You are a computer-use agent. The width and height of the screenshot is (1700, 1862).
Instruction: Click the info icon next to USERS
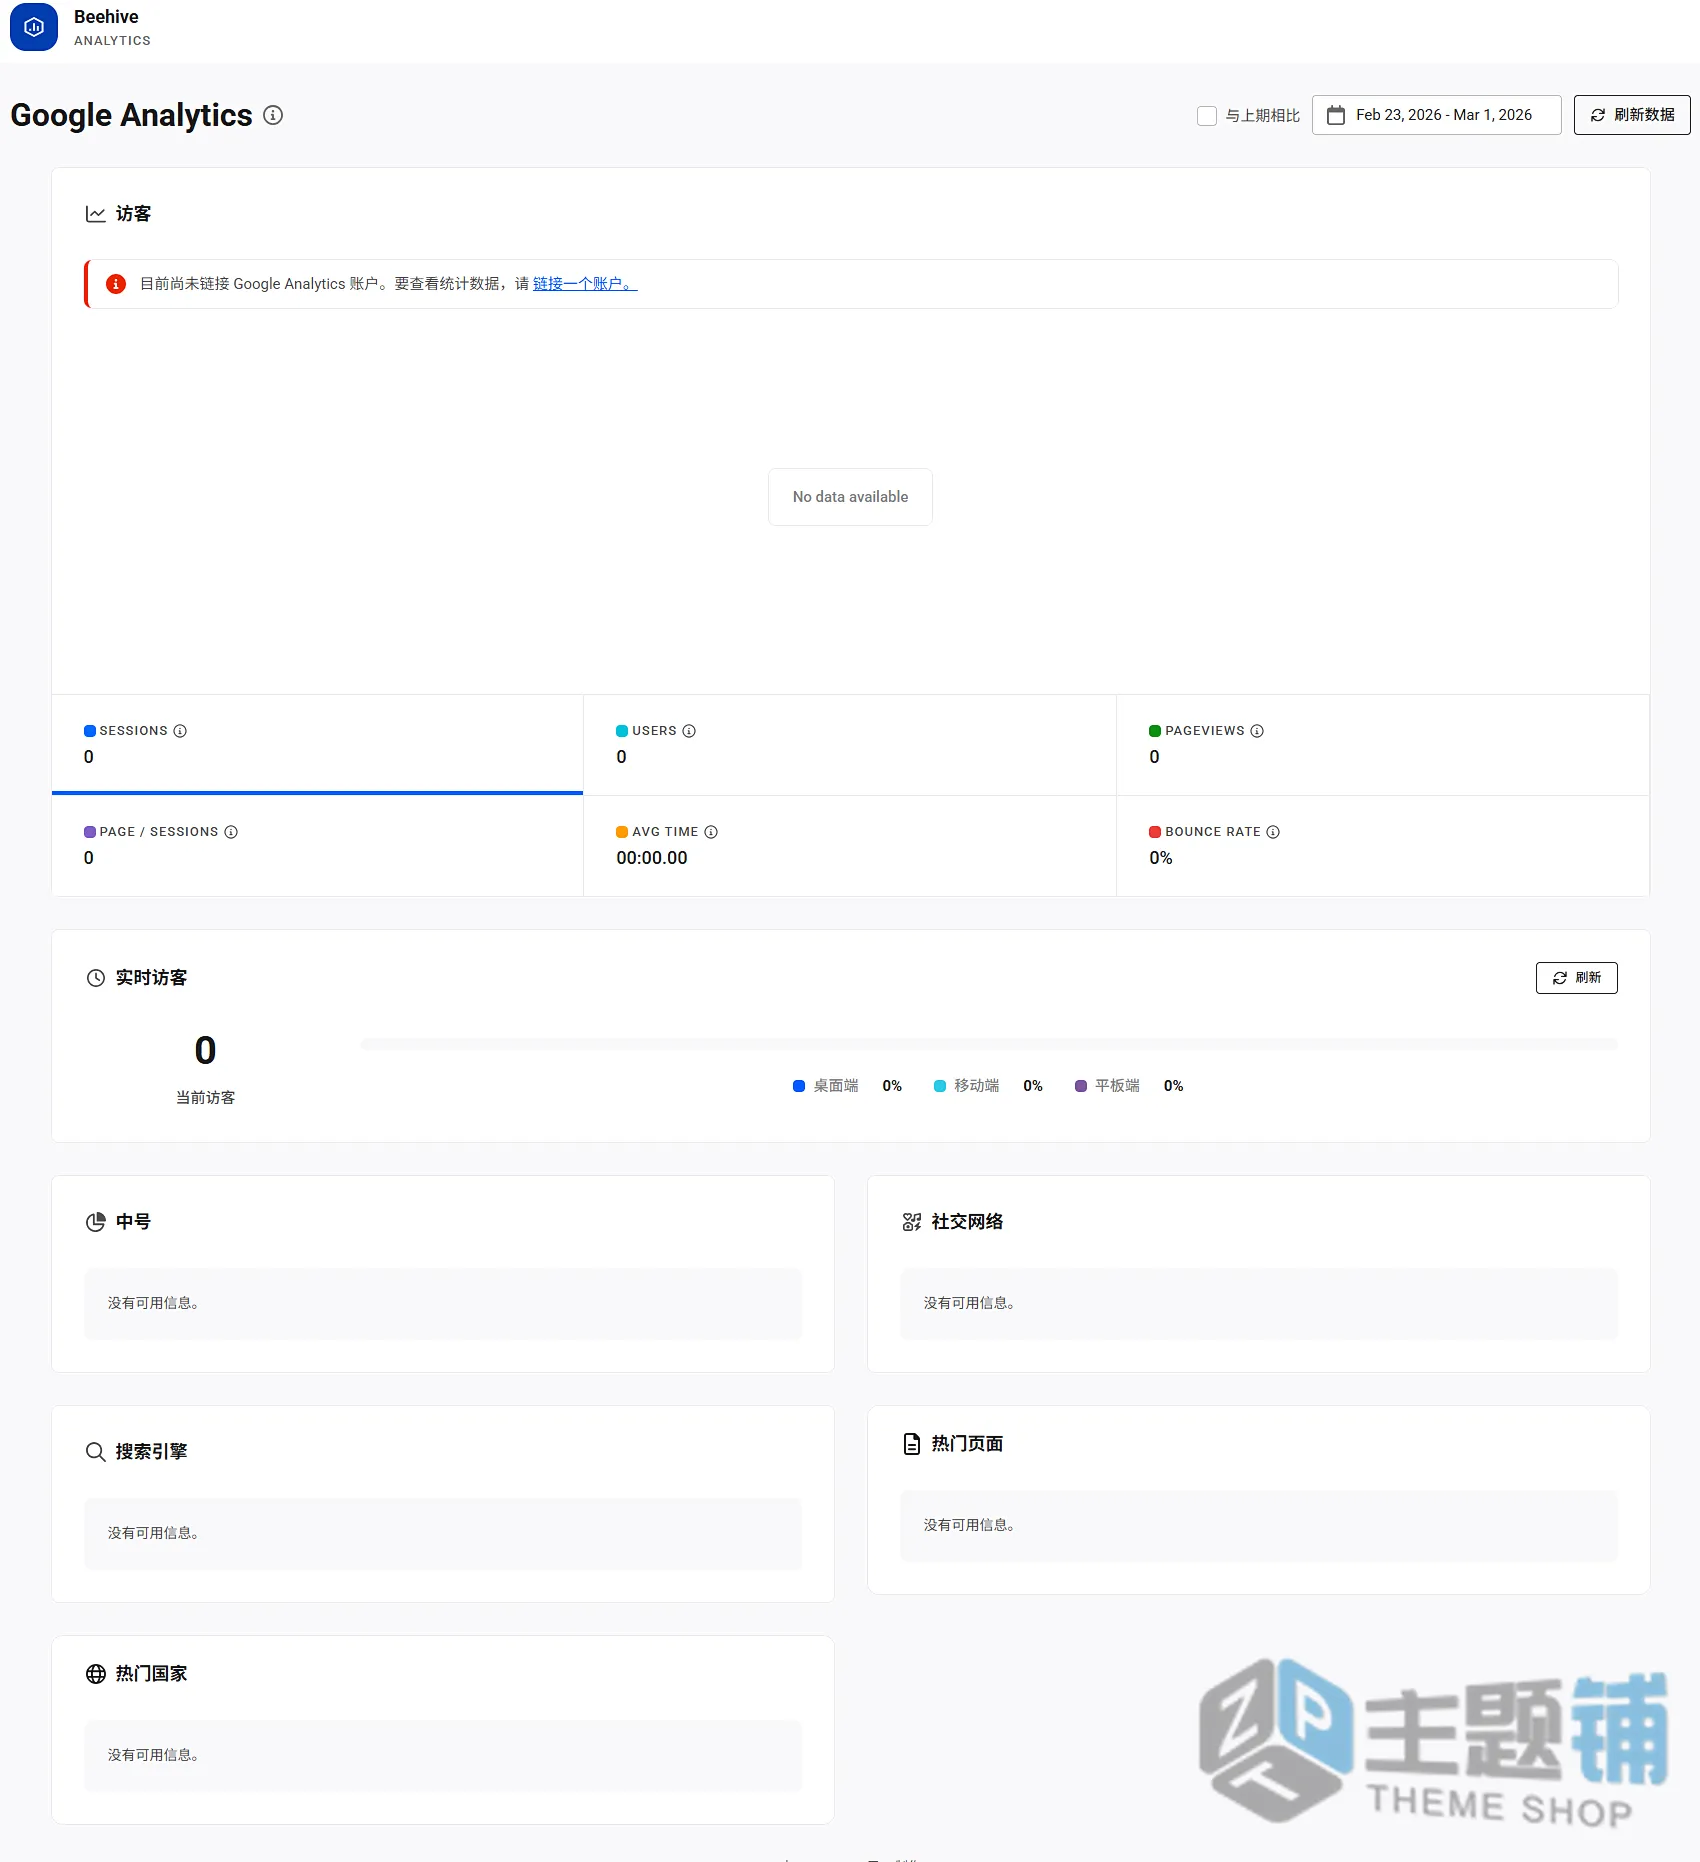point(689,731)
